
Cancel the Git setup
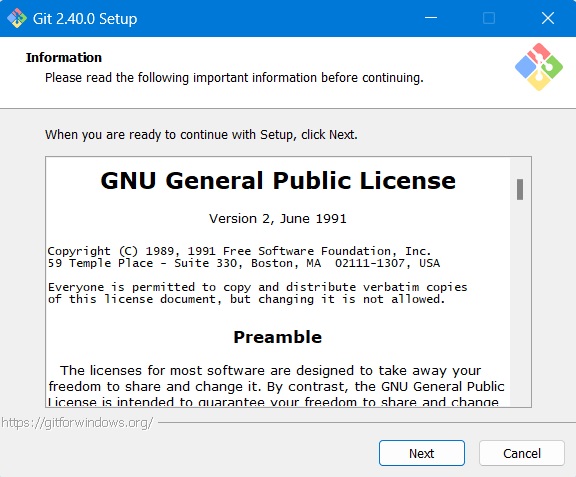click(x=522, y=453)
